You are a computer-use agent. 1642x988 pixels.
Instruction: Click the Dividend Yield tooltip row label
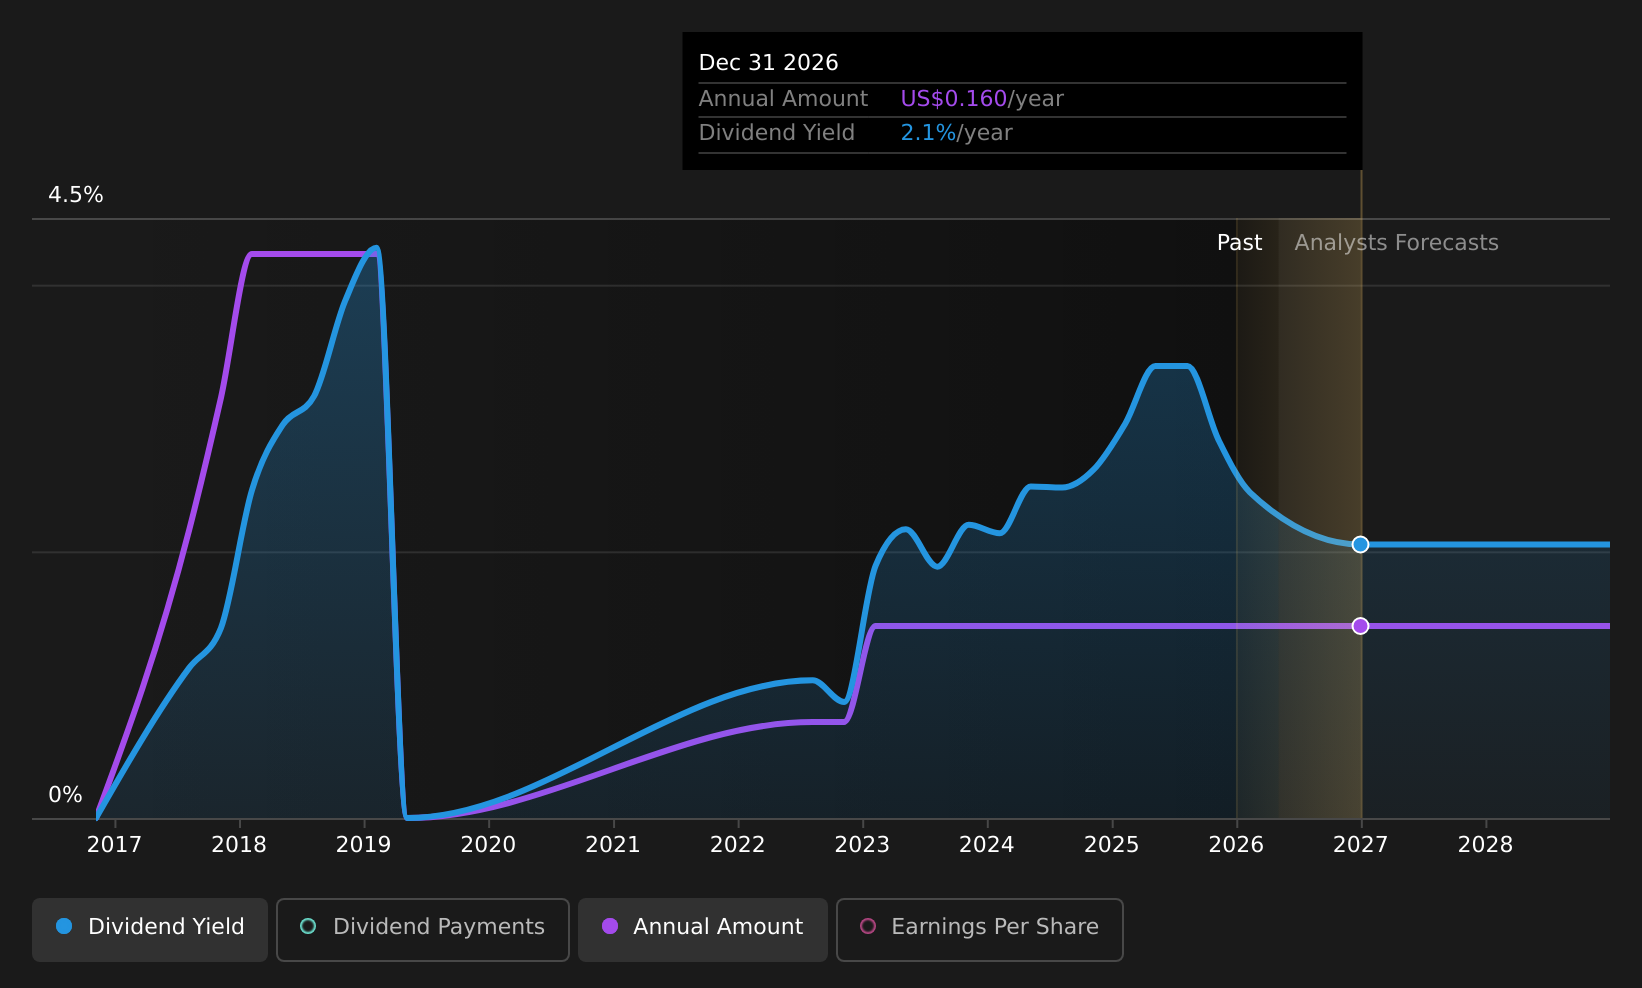tap(776, 133)
